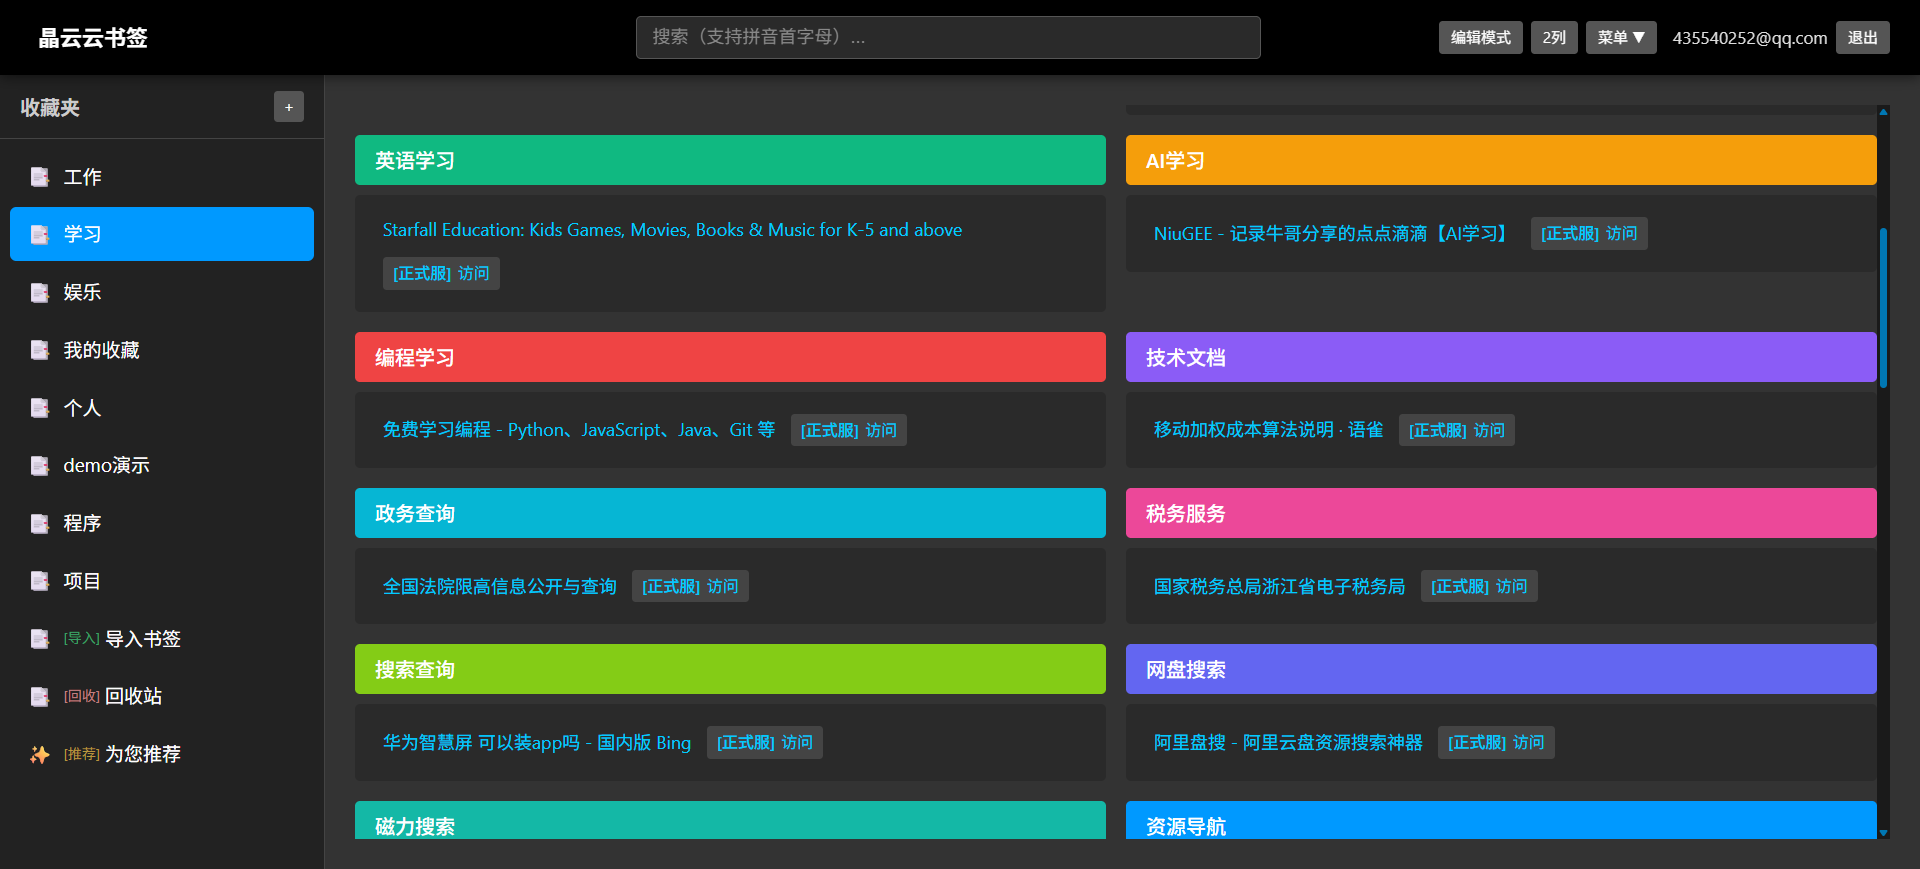
Task: Click the icon beside 导入书签
Action: [x=40, y=639]
